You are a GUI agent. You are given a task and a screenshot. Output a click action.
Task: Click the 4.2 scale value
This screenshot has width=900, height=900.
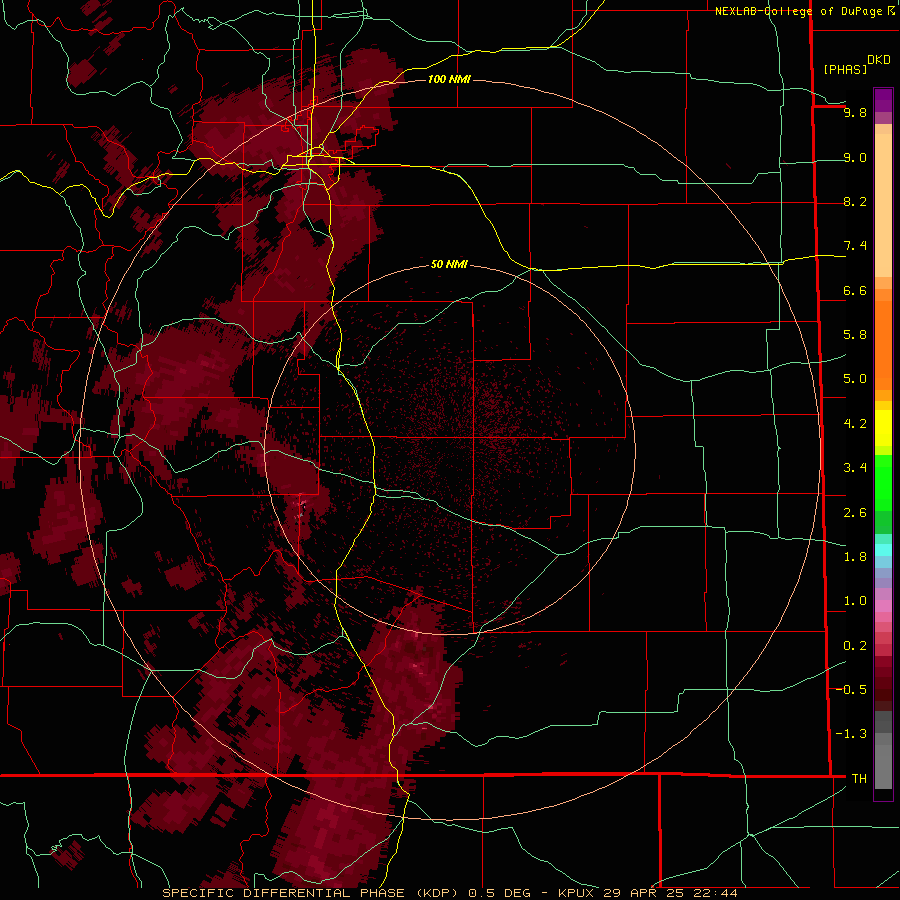[x=855, y=424]
